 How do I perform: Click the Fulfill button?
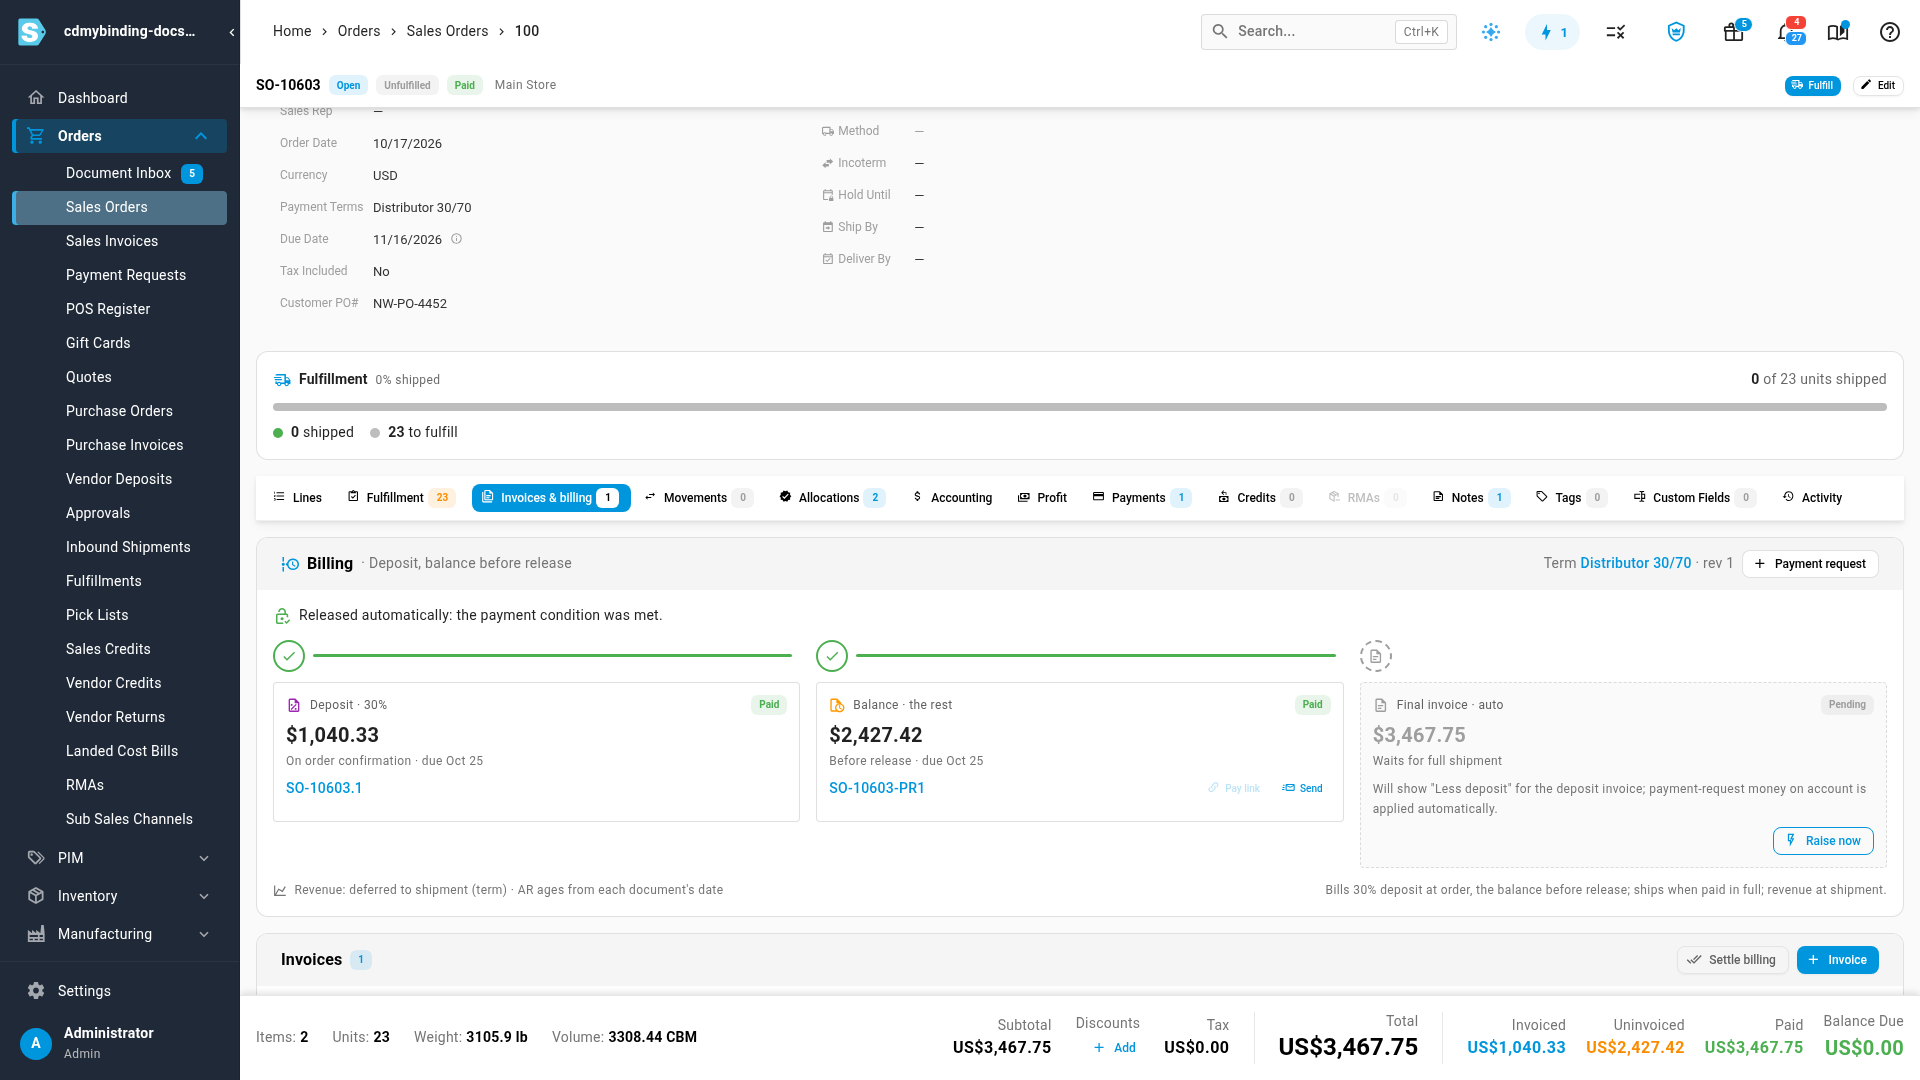pos(1812,85)
